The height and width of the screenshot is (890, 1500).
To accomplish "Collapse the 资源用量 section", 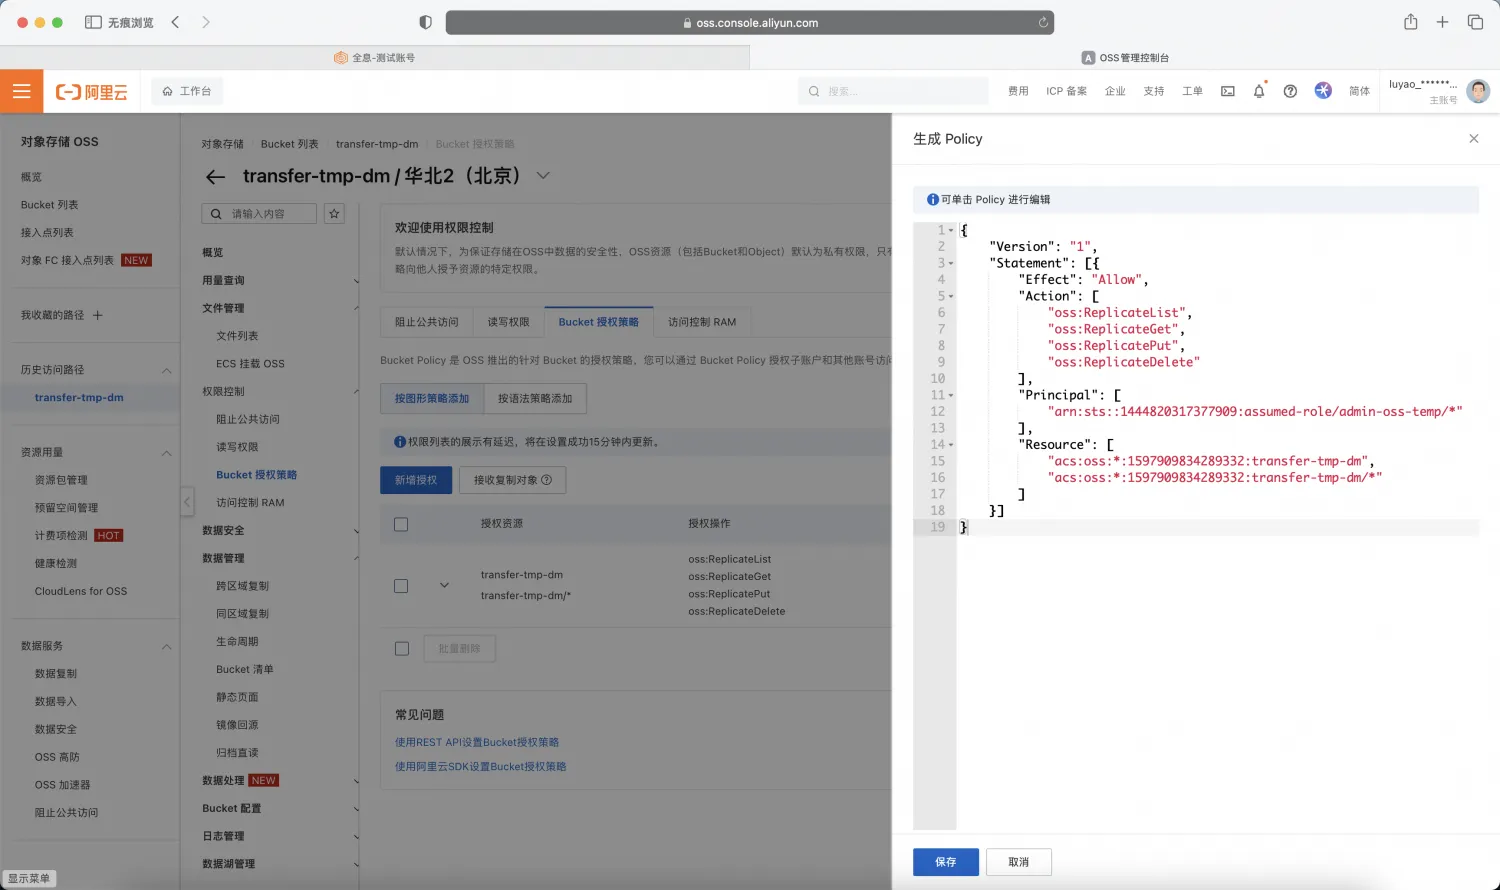I will (x=167, y=453).
